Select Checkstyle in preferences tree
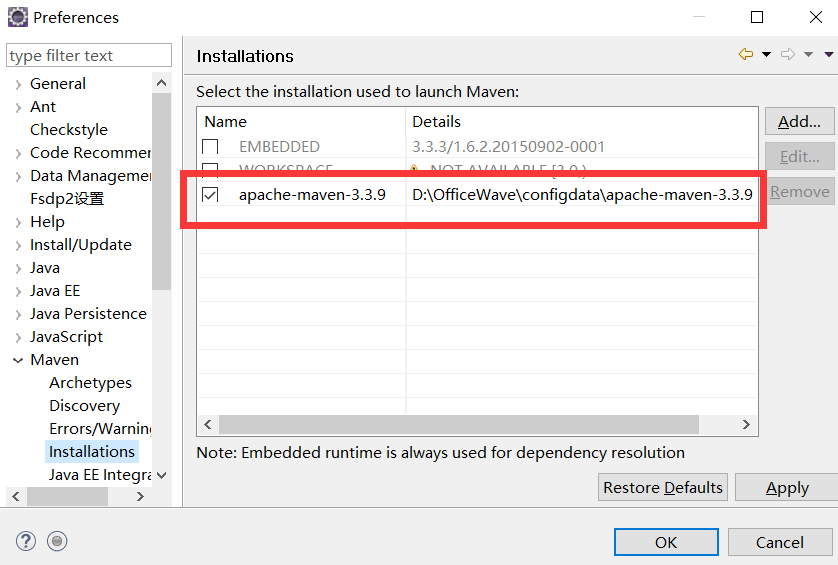The image size is (838, 565). tap(69, 130)
